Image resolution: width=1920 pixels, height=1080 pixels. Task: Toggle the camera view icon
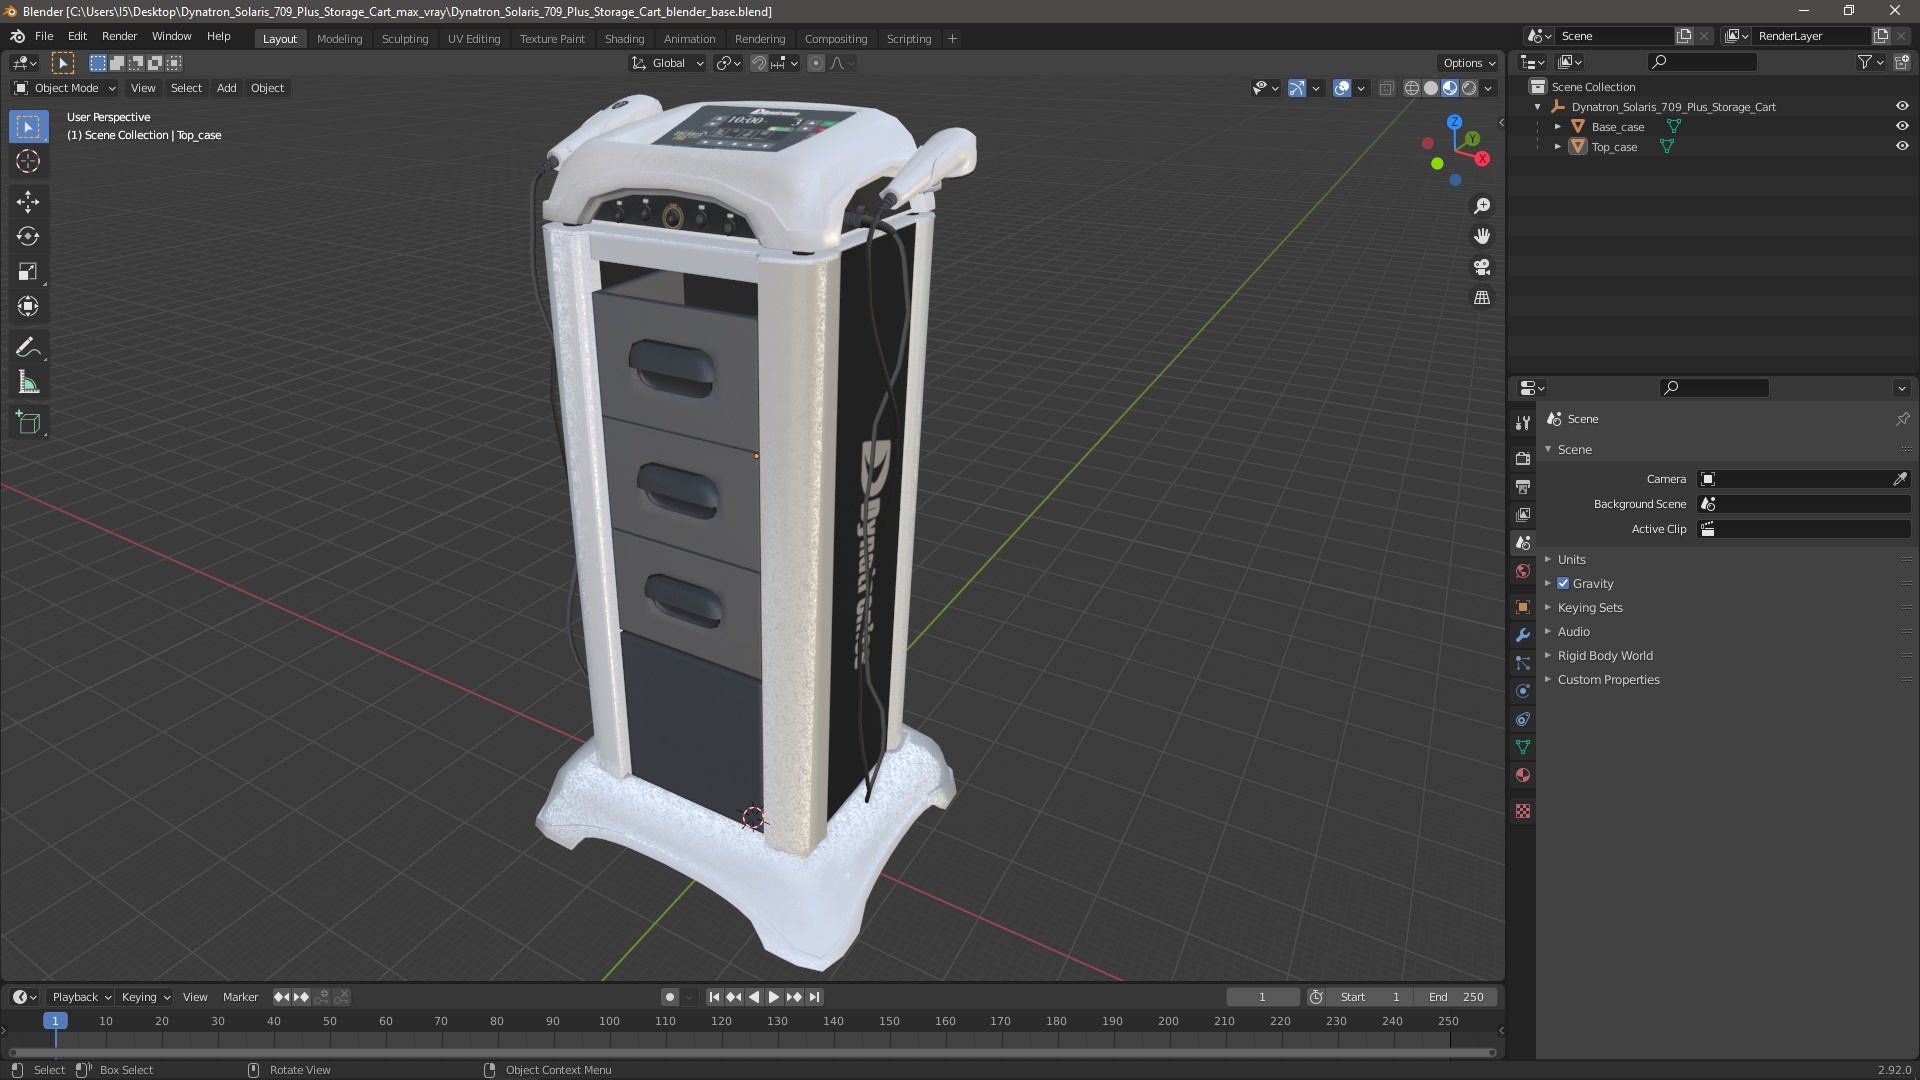click(1482, 267)
